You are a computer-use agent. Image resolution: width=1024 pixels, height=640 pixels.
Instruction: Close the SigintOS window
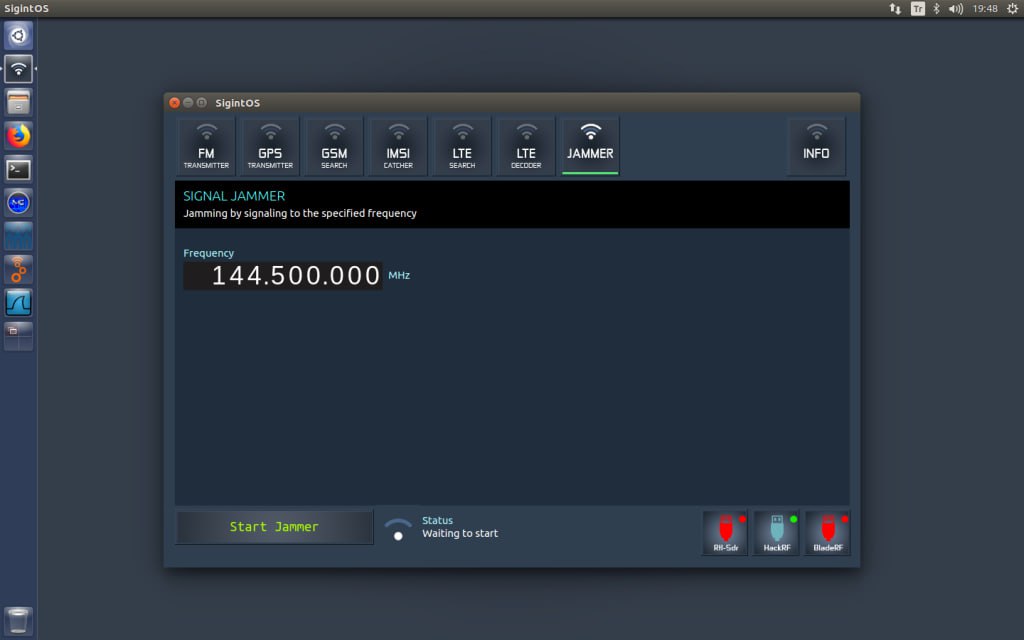[x=174, y=103]
